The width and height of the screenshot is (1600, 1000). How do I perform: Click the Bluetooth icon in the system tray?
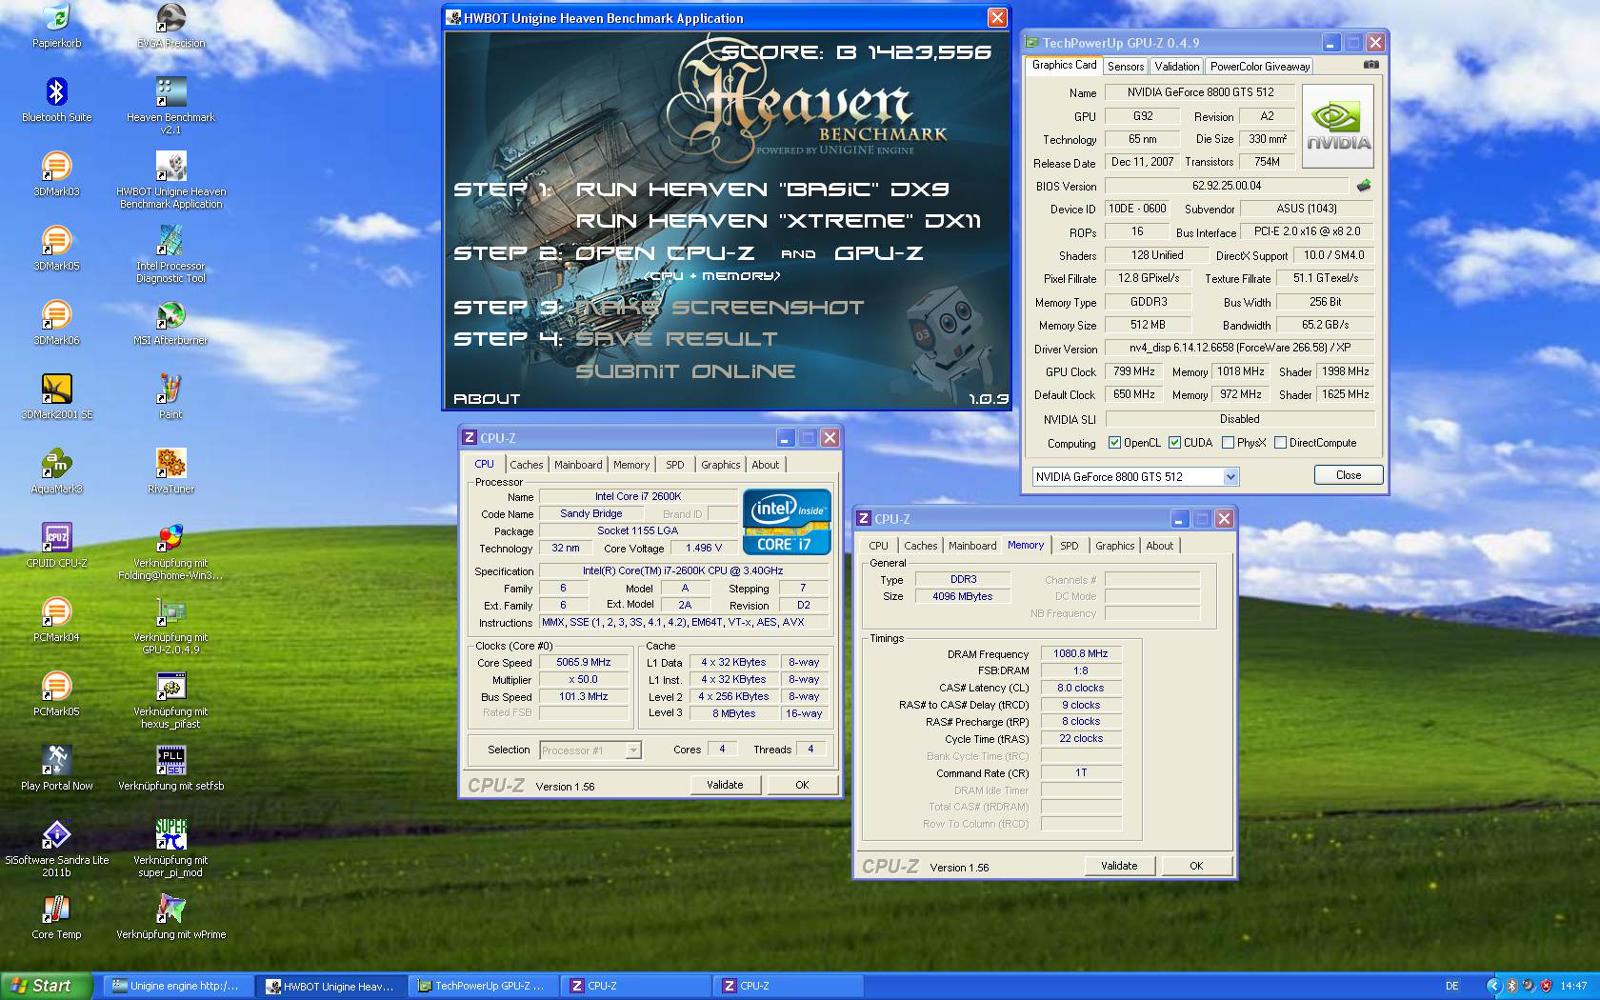coord(1512,986)
